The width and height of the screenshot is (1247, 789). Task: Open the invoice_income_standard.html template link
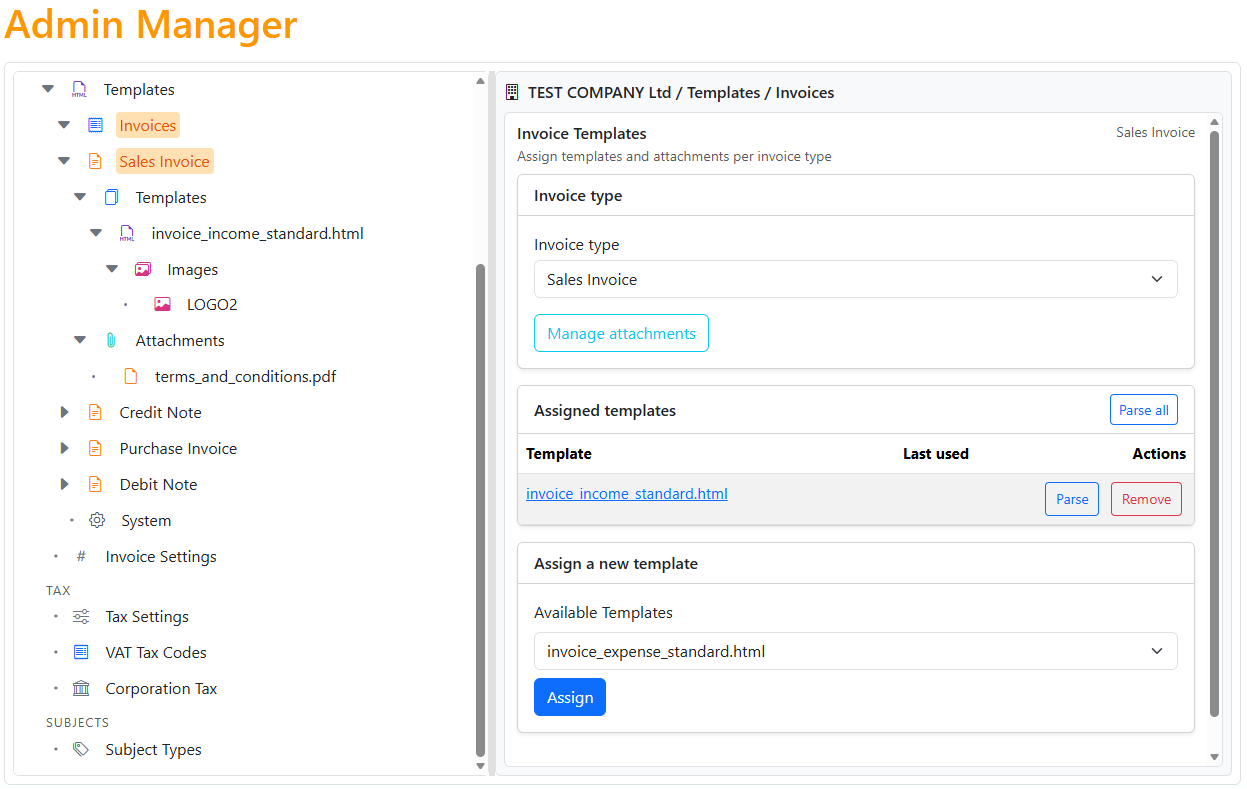pos(626,493)
